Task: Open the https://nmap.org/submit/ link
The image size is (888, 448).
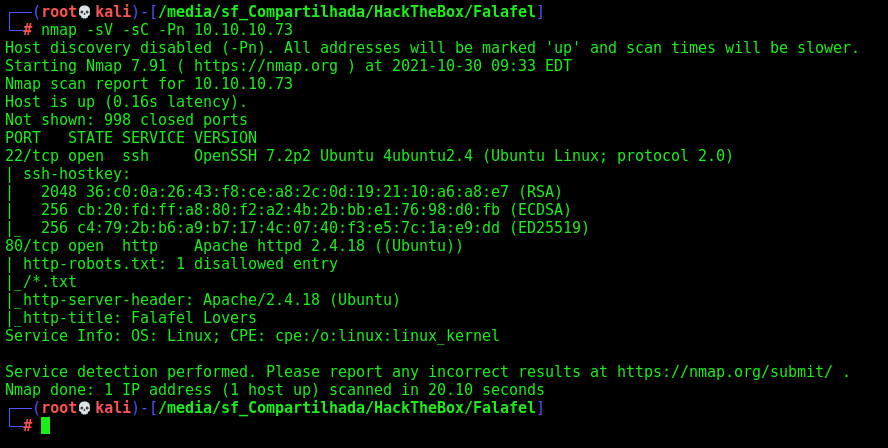Action: pos(724,372)
